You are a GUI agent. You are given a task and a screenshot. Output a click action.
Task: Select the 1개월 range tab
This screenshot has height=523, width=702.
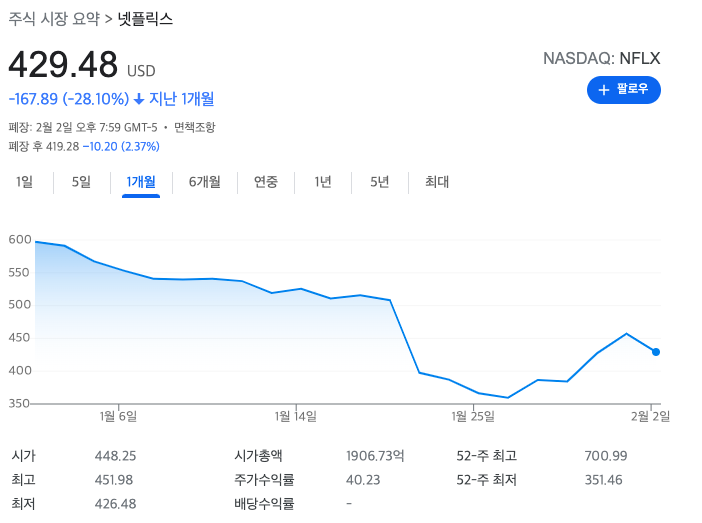click(x=141, y=182)
